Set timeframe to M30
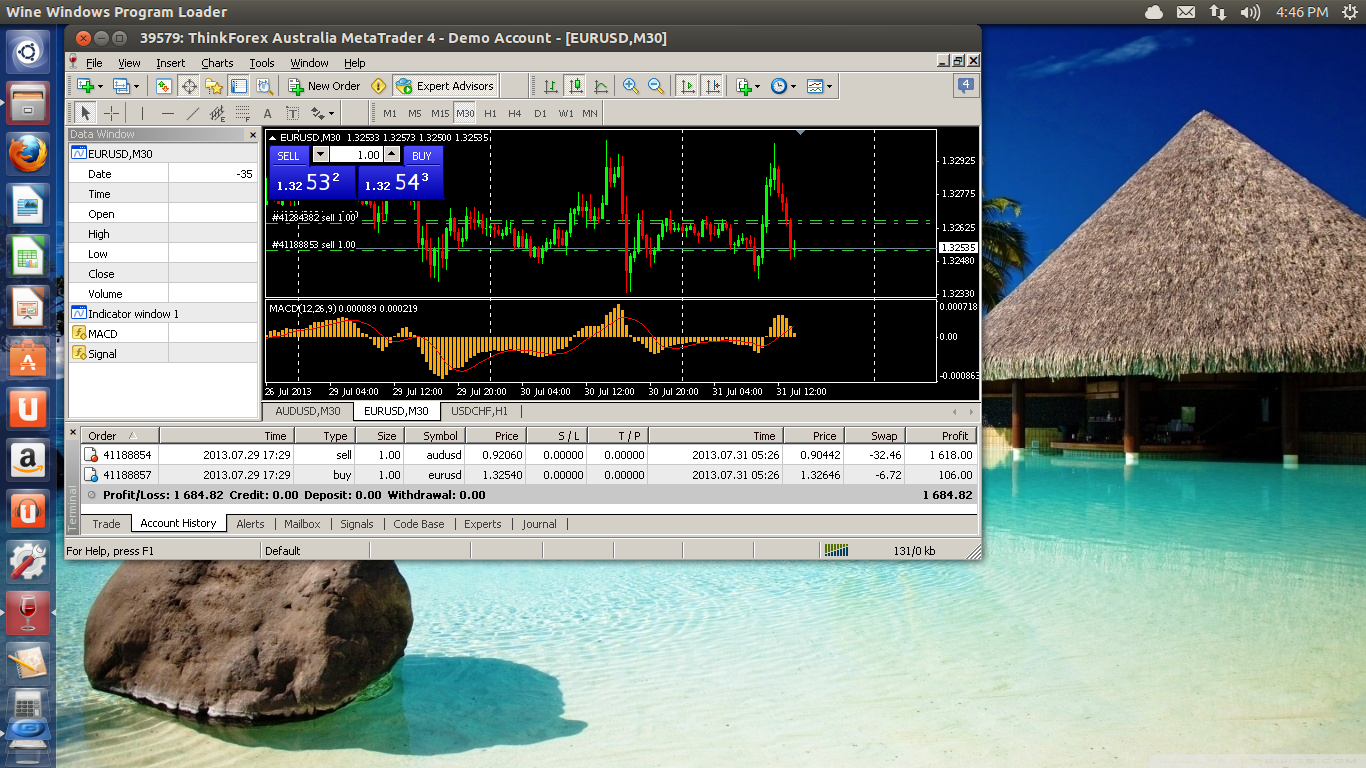Viewport: 1366px width, 768px height. [x=465, y=113]
